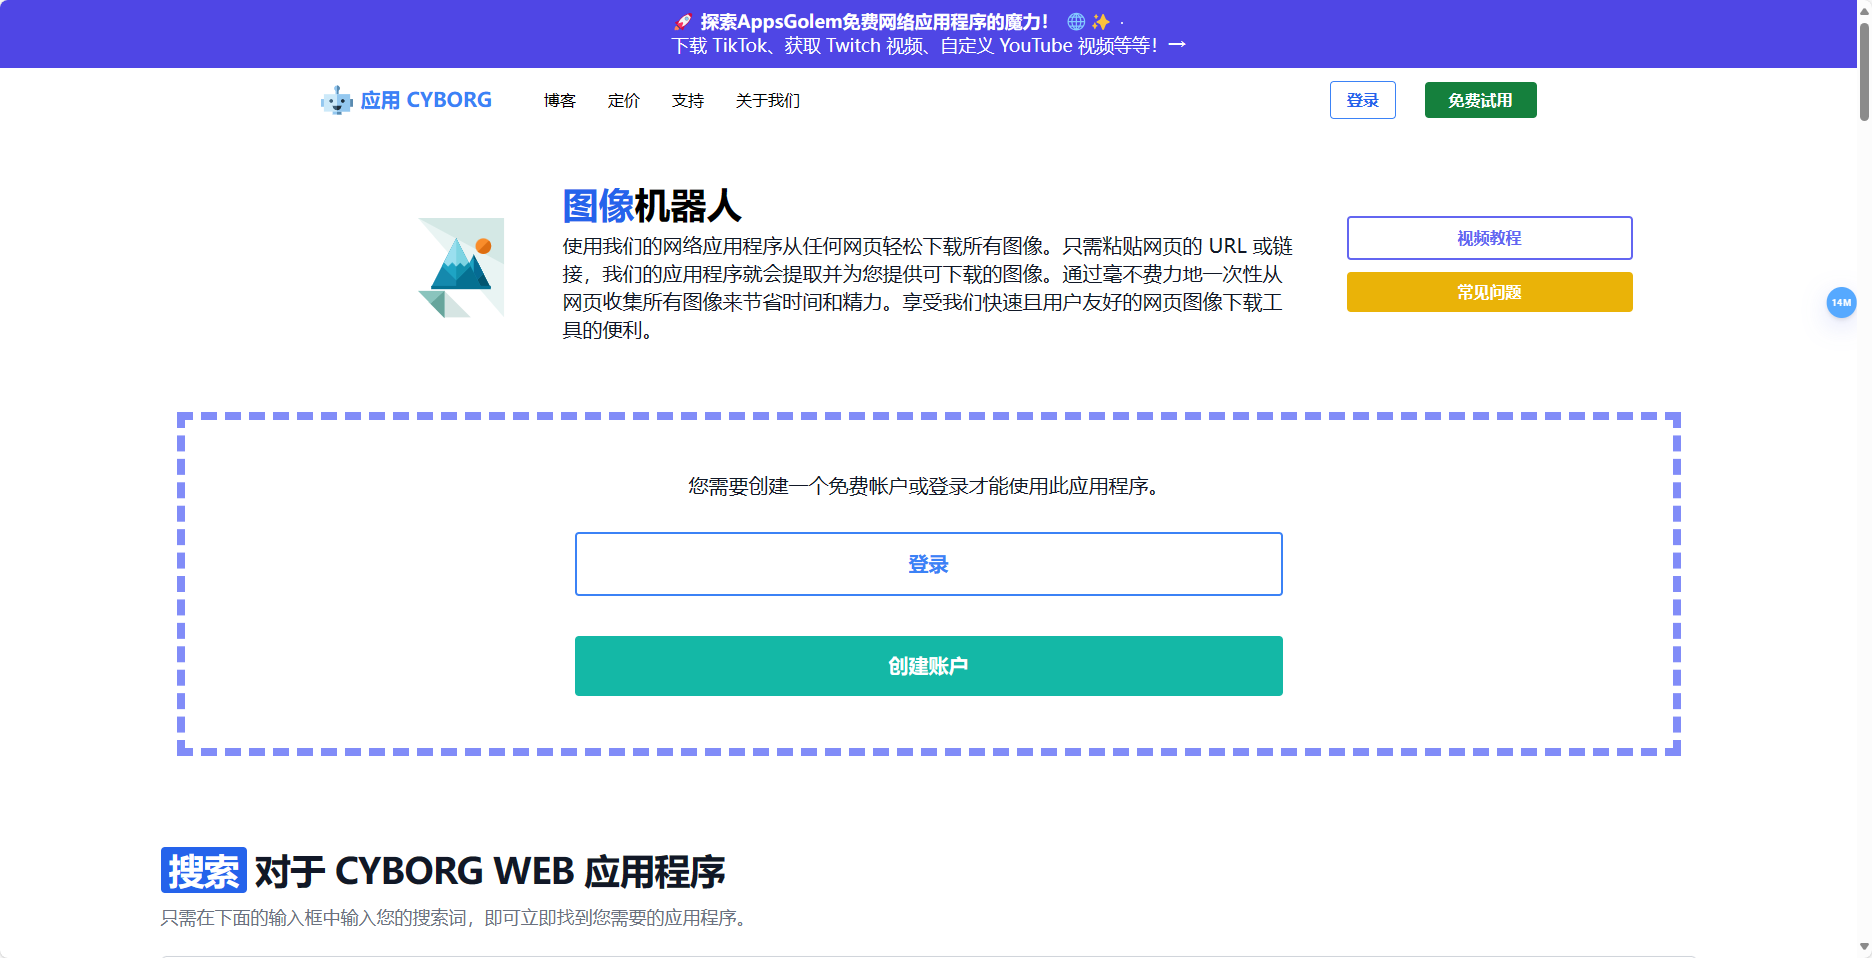Click the text 您需要创建一个免费帐户或登录才能使用此应用程序
1872x958 pixels.
(925, 486)
